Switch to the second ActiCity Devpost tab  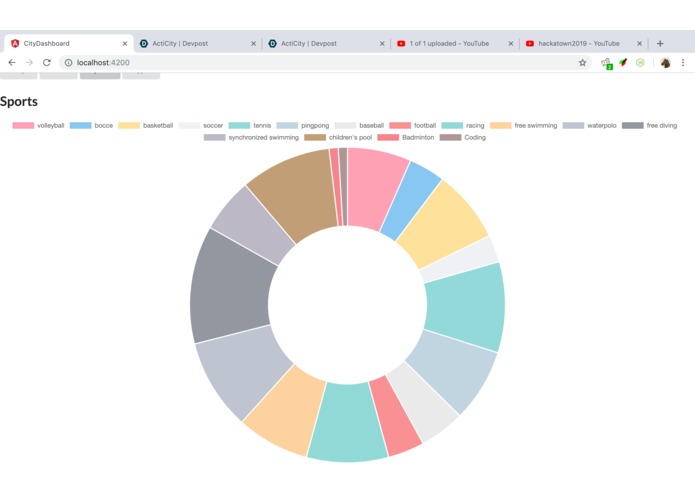click(326, 43)
